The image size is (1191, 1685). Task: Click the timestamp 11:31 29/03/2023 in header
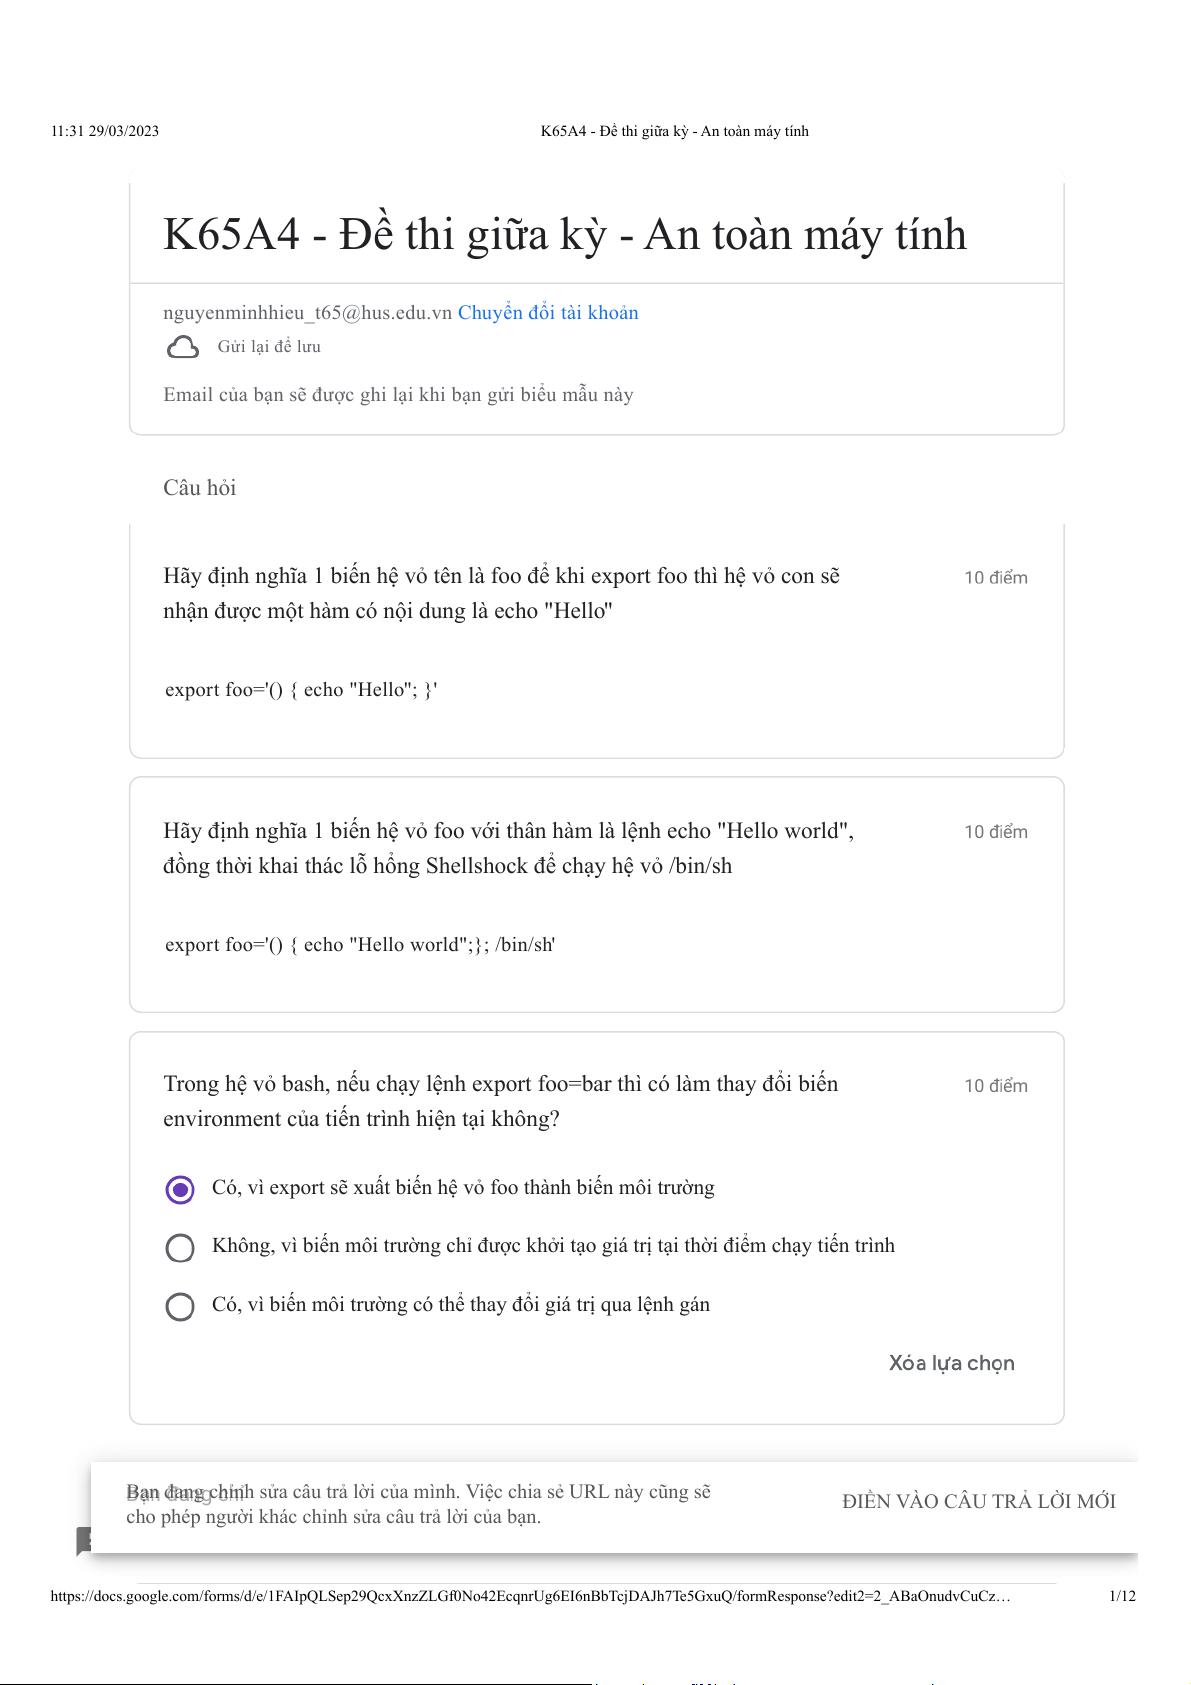105,131
